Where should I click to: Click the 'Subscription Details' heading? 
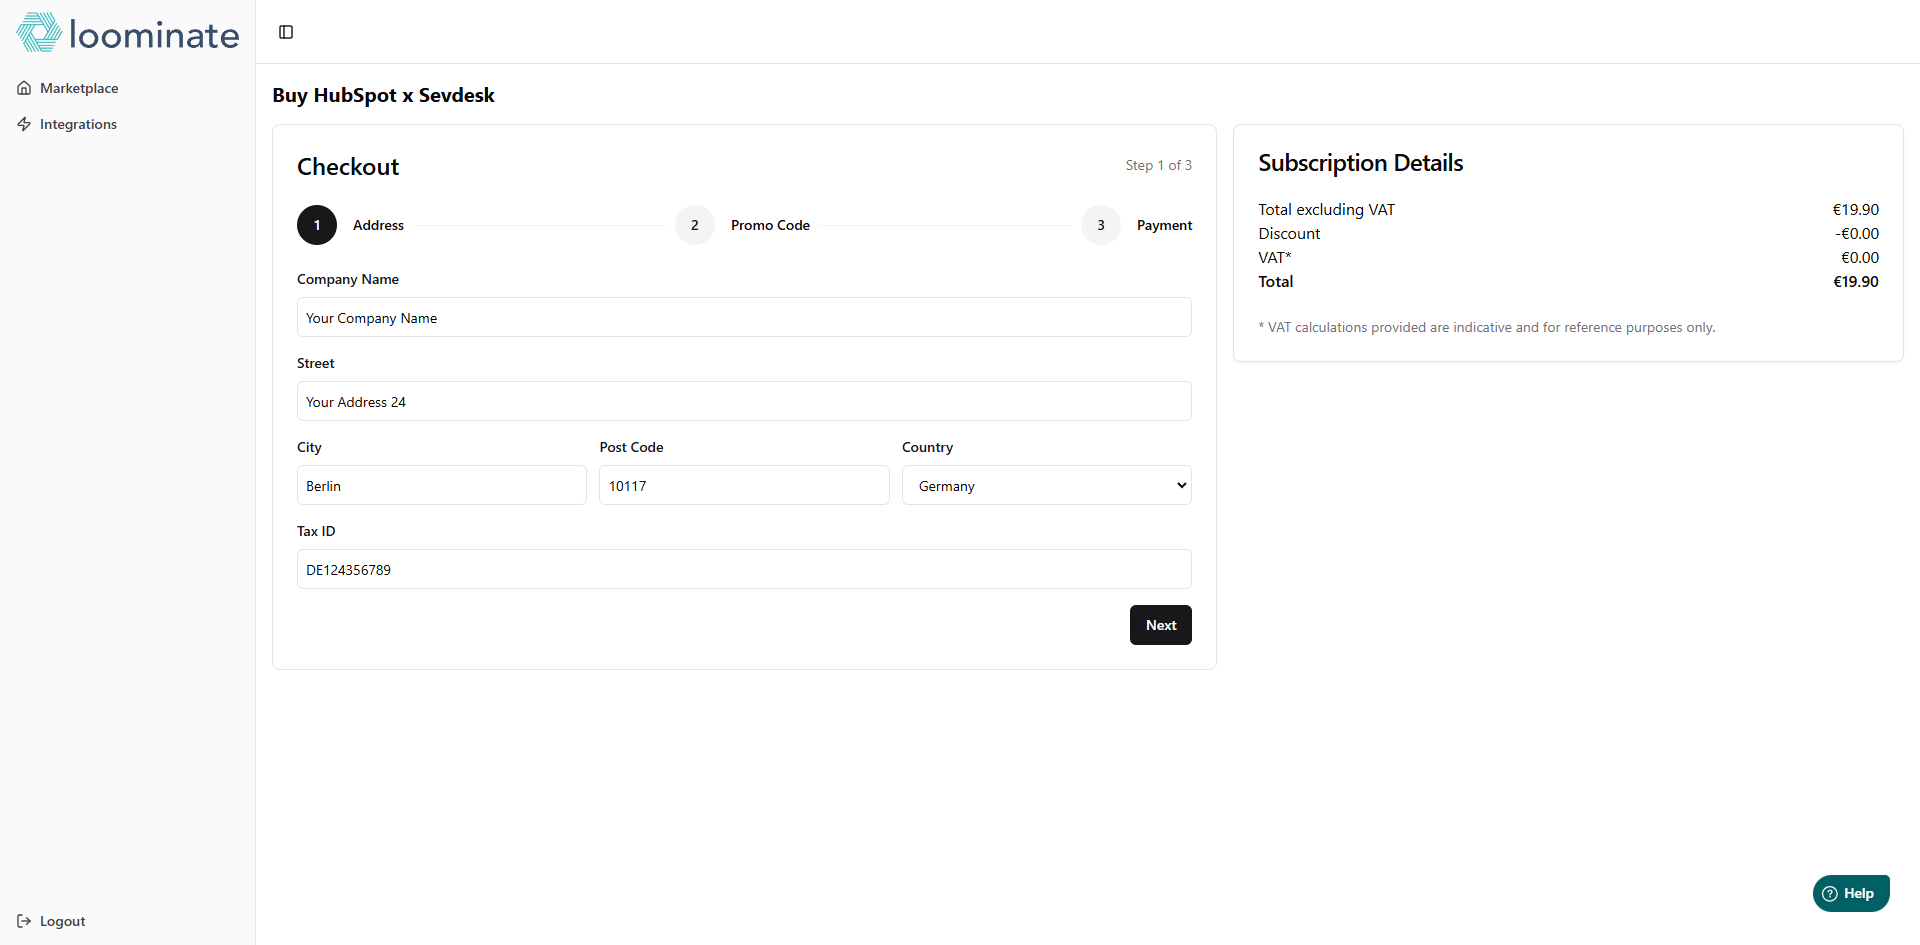point(1360,163)
